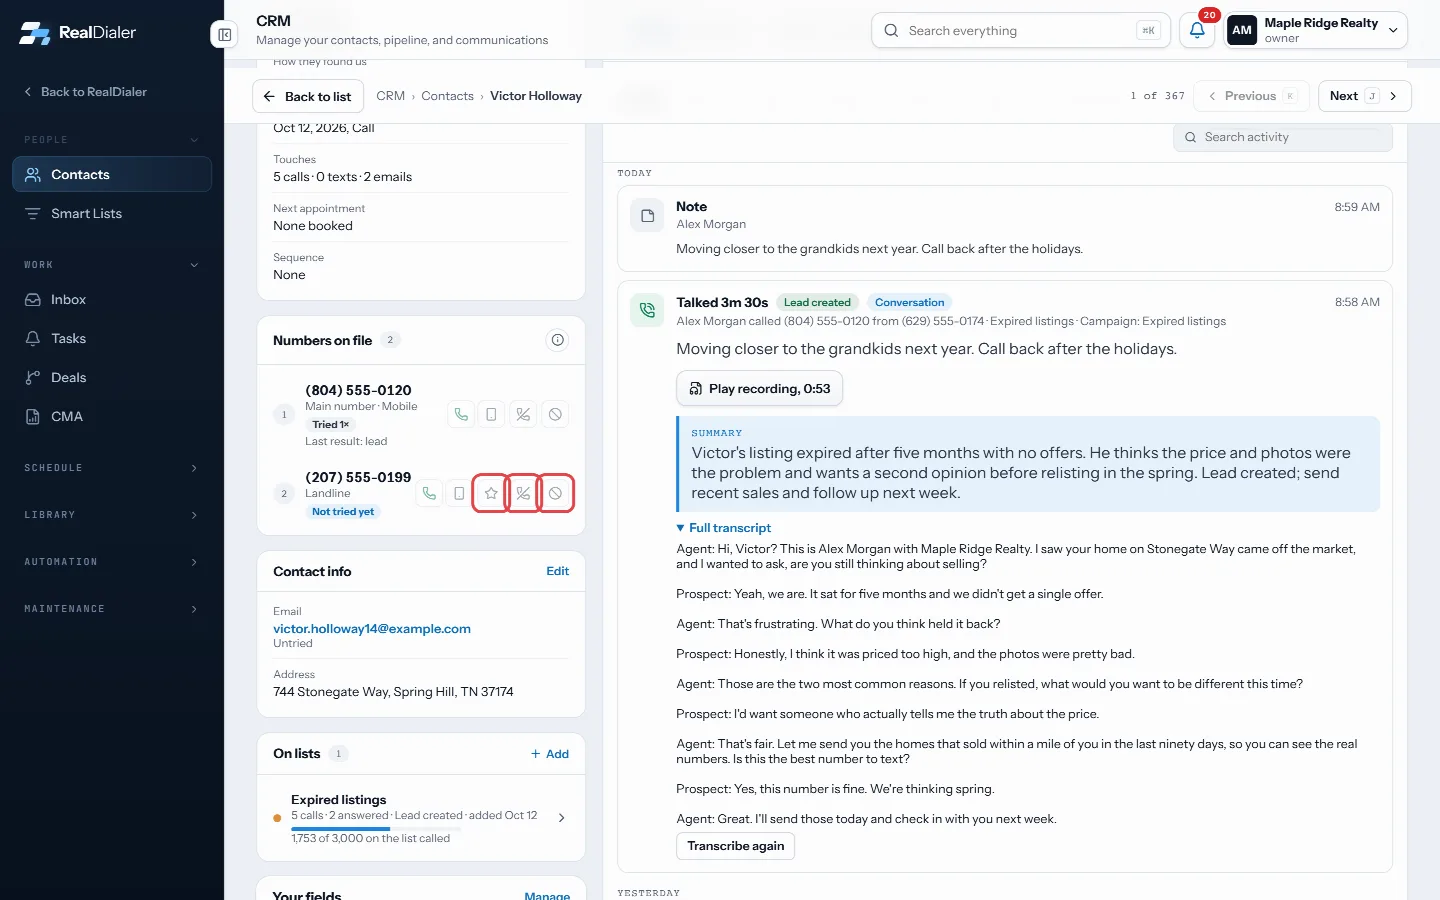The width and height of the screenshot is (1440, 900).
Task: Call the (207) 555-0199 landline
Action: tap(429, 493)
